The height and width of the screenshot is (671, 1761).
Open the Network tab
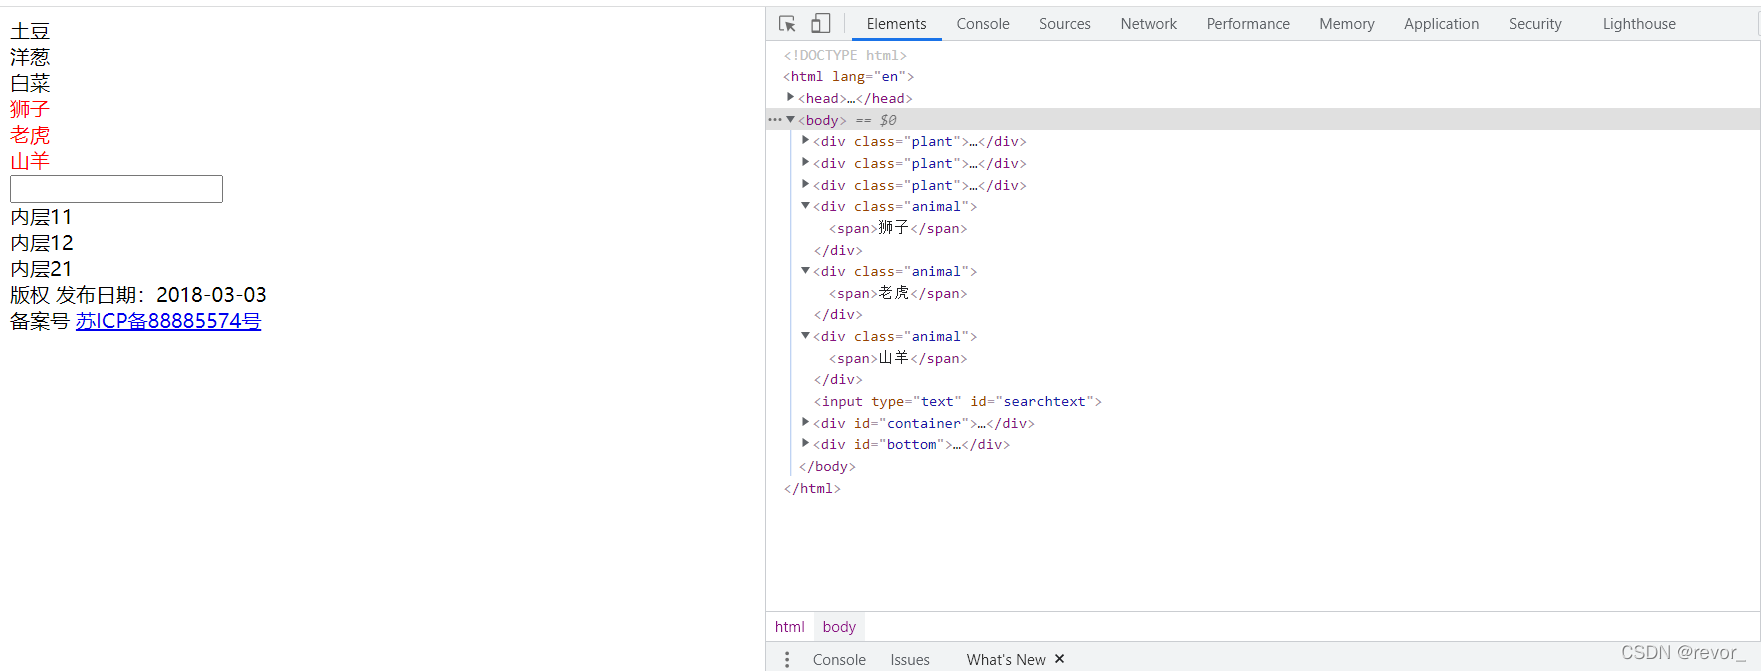(1148, 24)
